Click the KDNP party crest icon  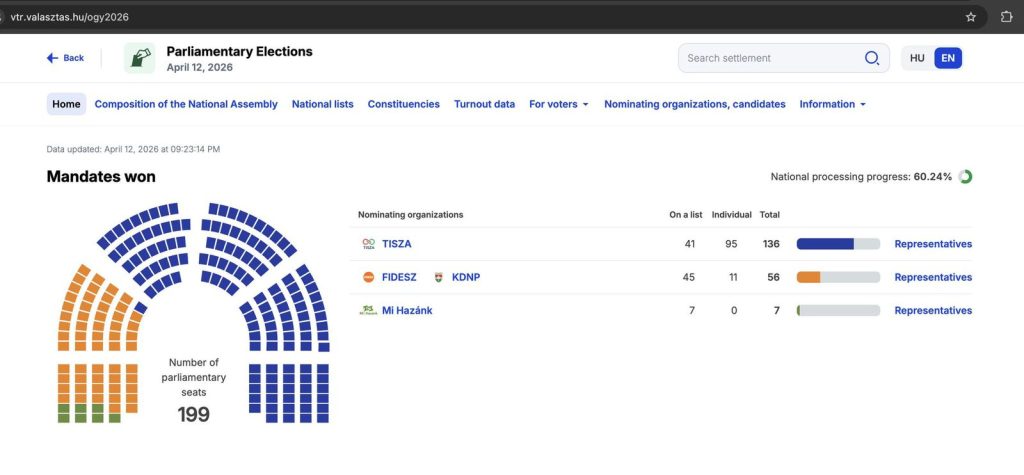coord(439,277)
